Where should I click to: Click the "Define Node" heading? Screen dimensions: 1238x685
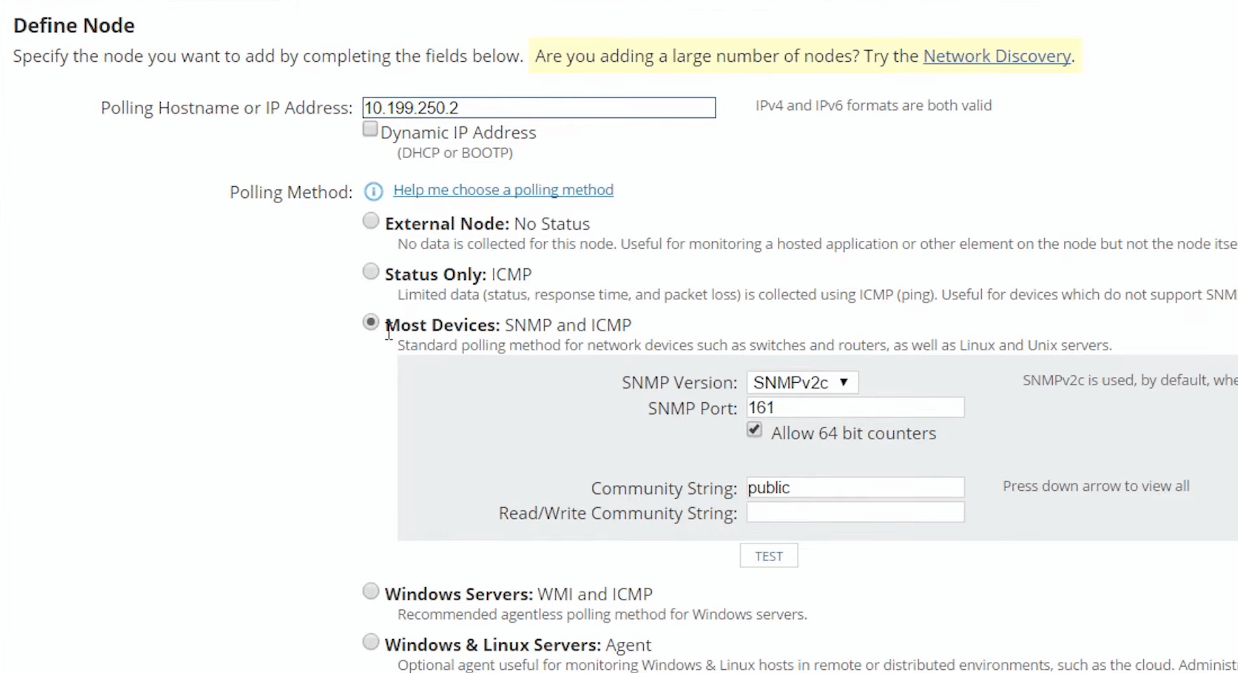74,25
